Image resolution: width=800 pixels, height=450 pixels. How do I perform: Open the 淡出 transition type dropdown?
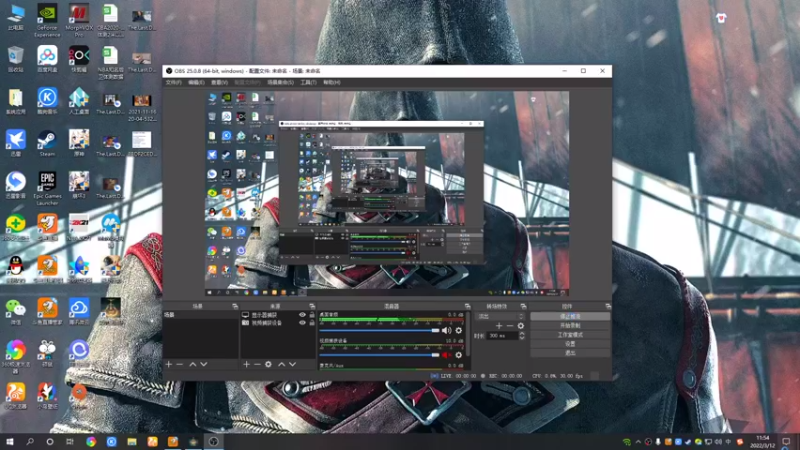coord(500,316)
